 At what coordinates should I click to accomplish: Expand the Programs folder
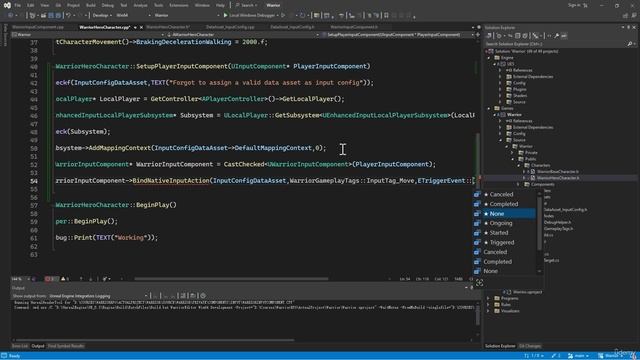[489, 298]
